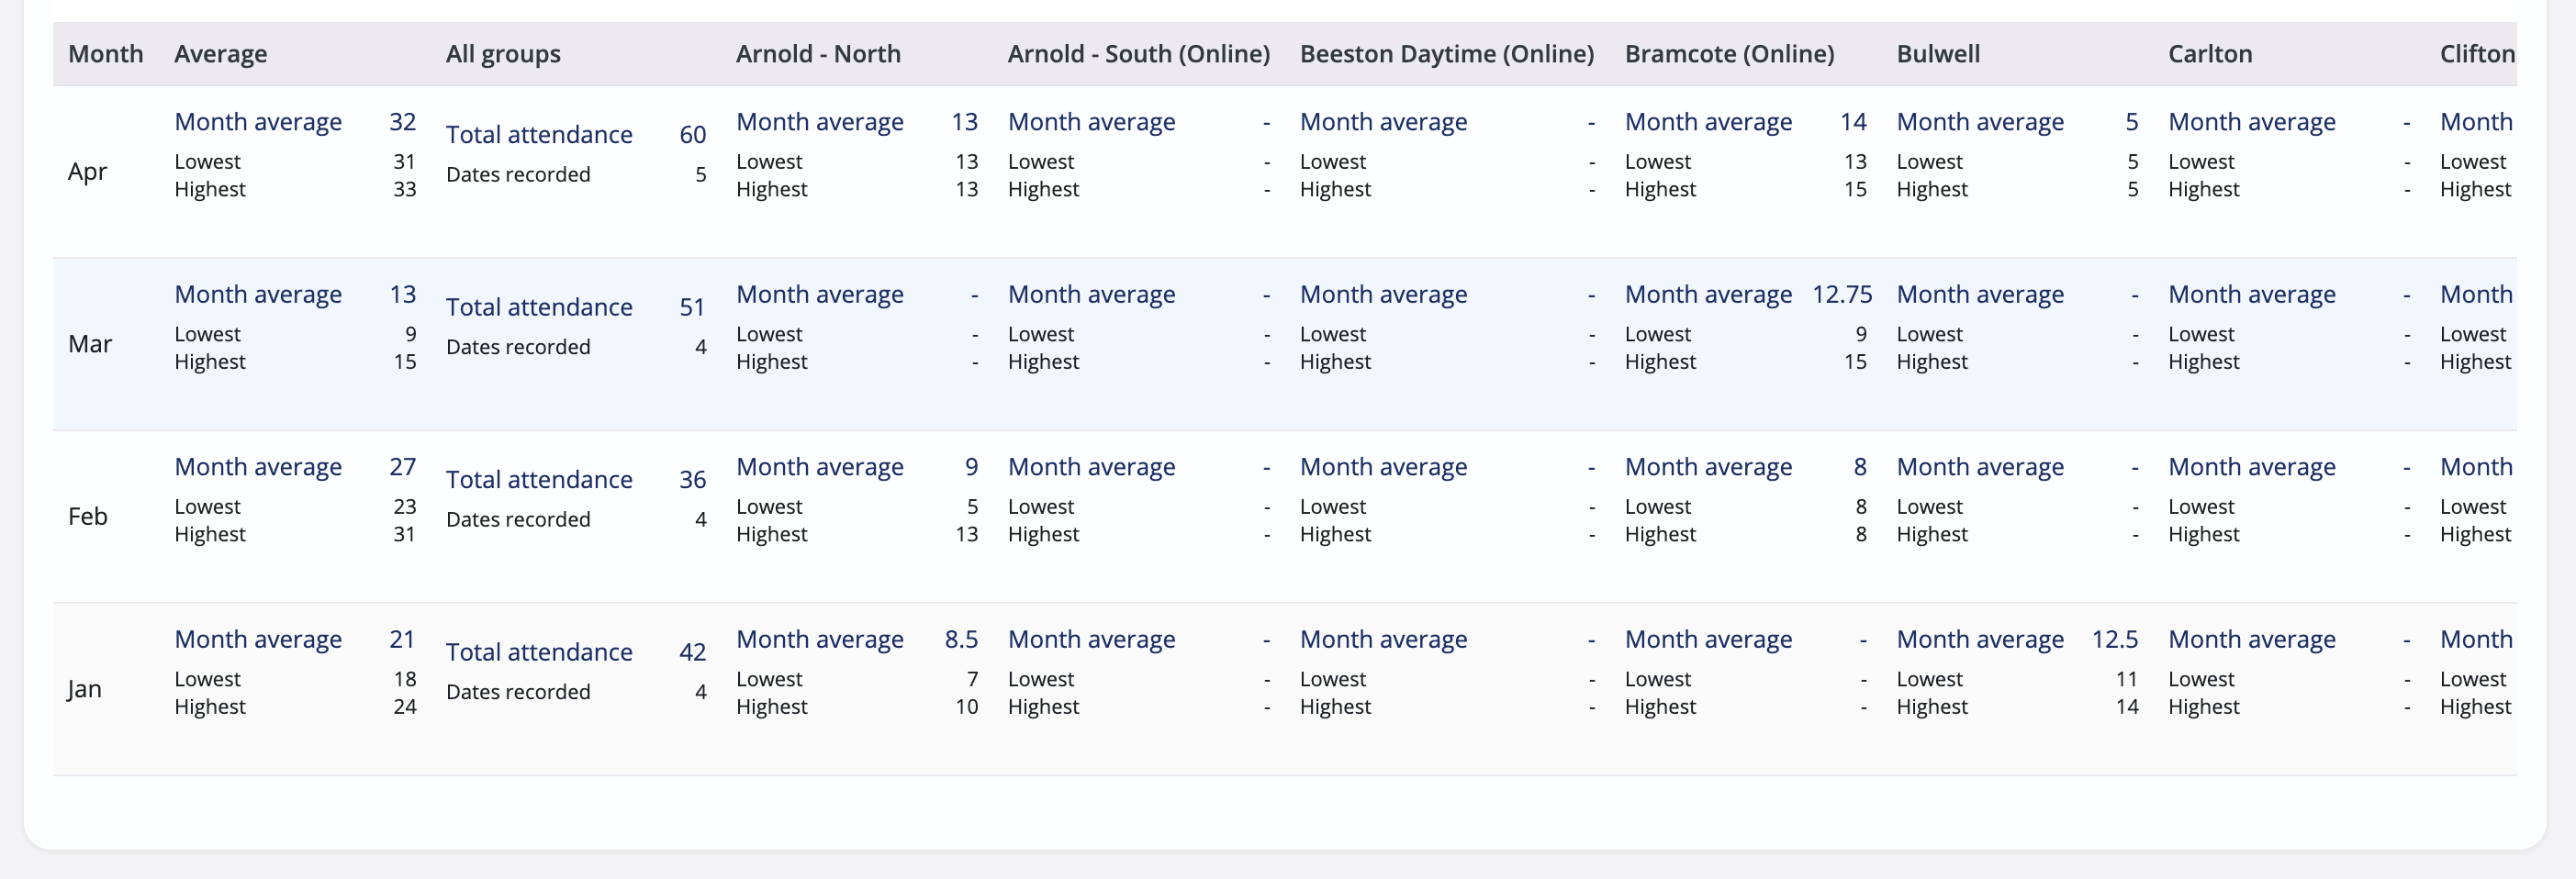
Task: Select the Bramcote (Online) column header
Action: coord(1729,54)
